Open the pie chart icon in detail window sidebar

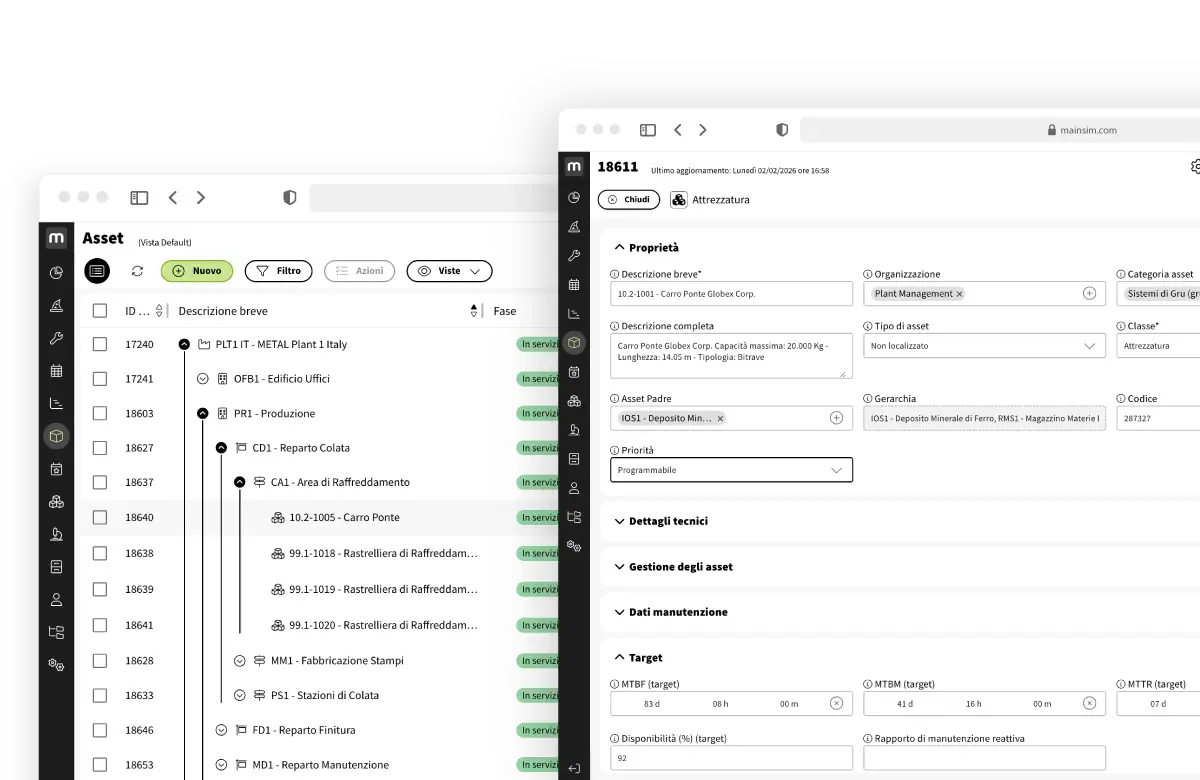click(574, 197)
